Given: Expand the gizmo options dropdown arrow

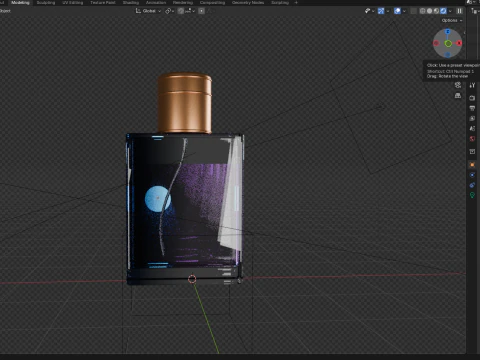Looking at the screenshot, I should click(x=388, y=11).
